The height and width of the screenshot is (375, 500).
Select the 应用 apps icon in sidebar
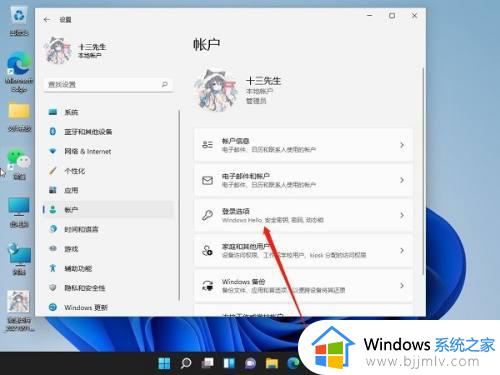[x=53, y=190]
